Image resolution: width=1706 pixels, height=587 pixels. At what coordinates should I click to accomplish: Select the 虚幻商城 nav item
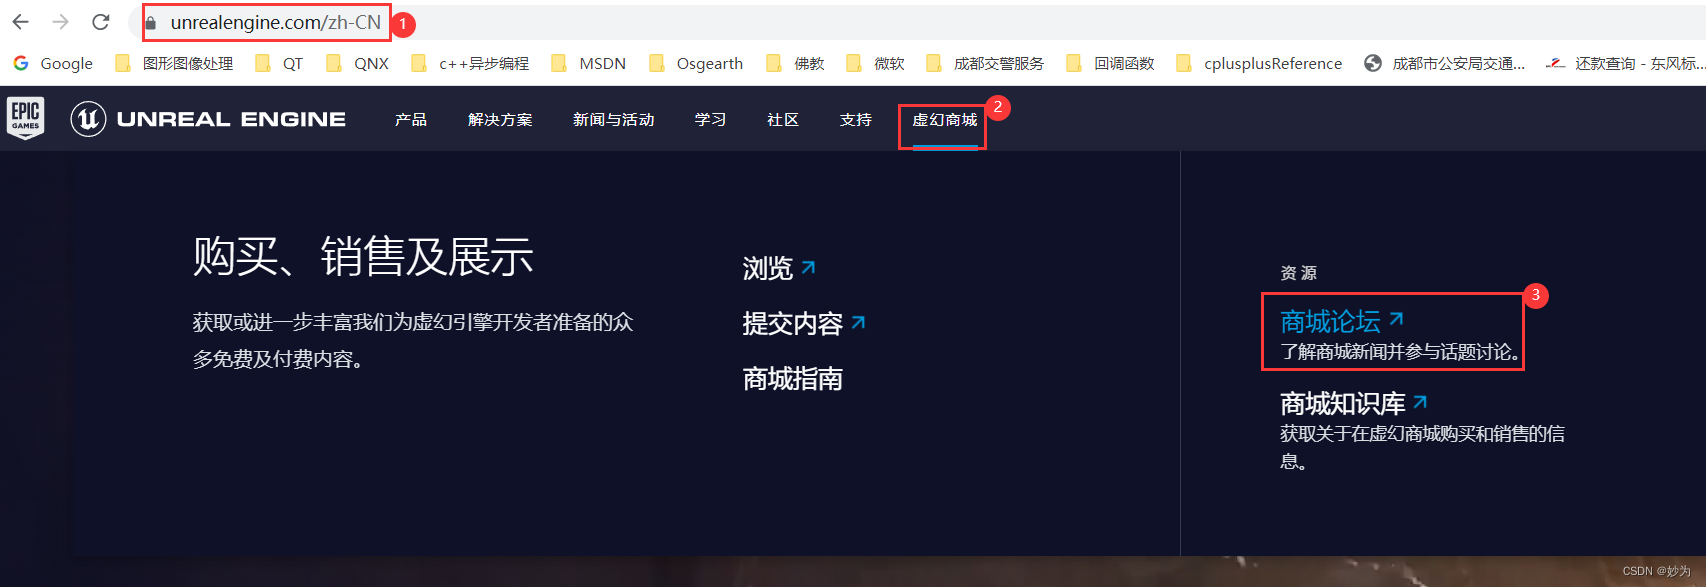tap(945, 120)
